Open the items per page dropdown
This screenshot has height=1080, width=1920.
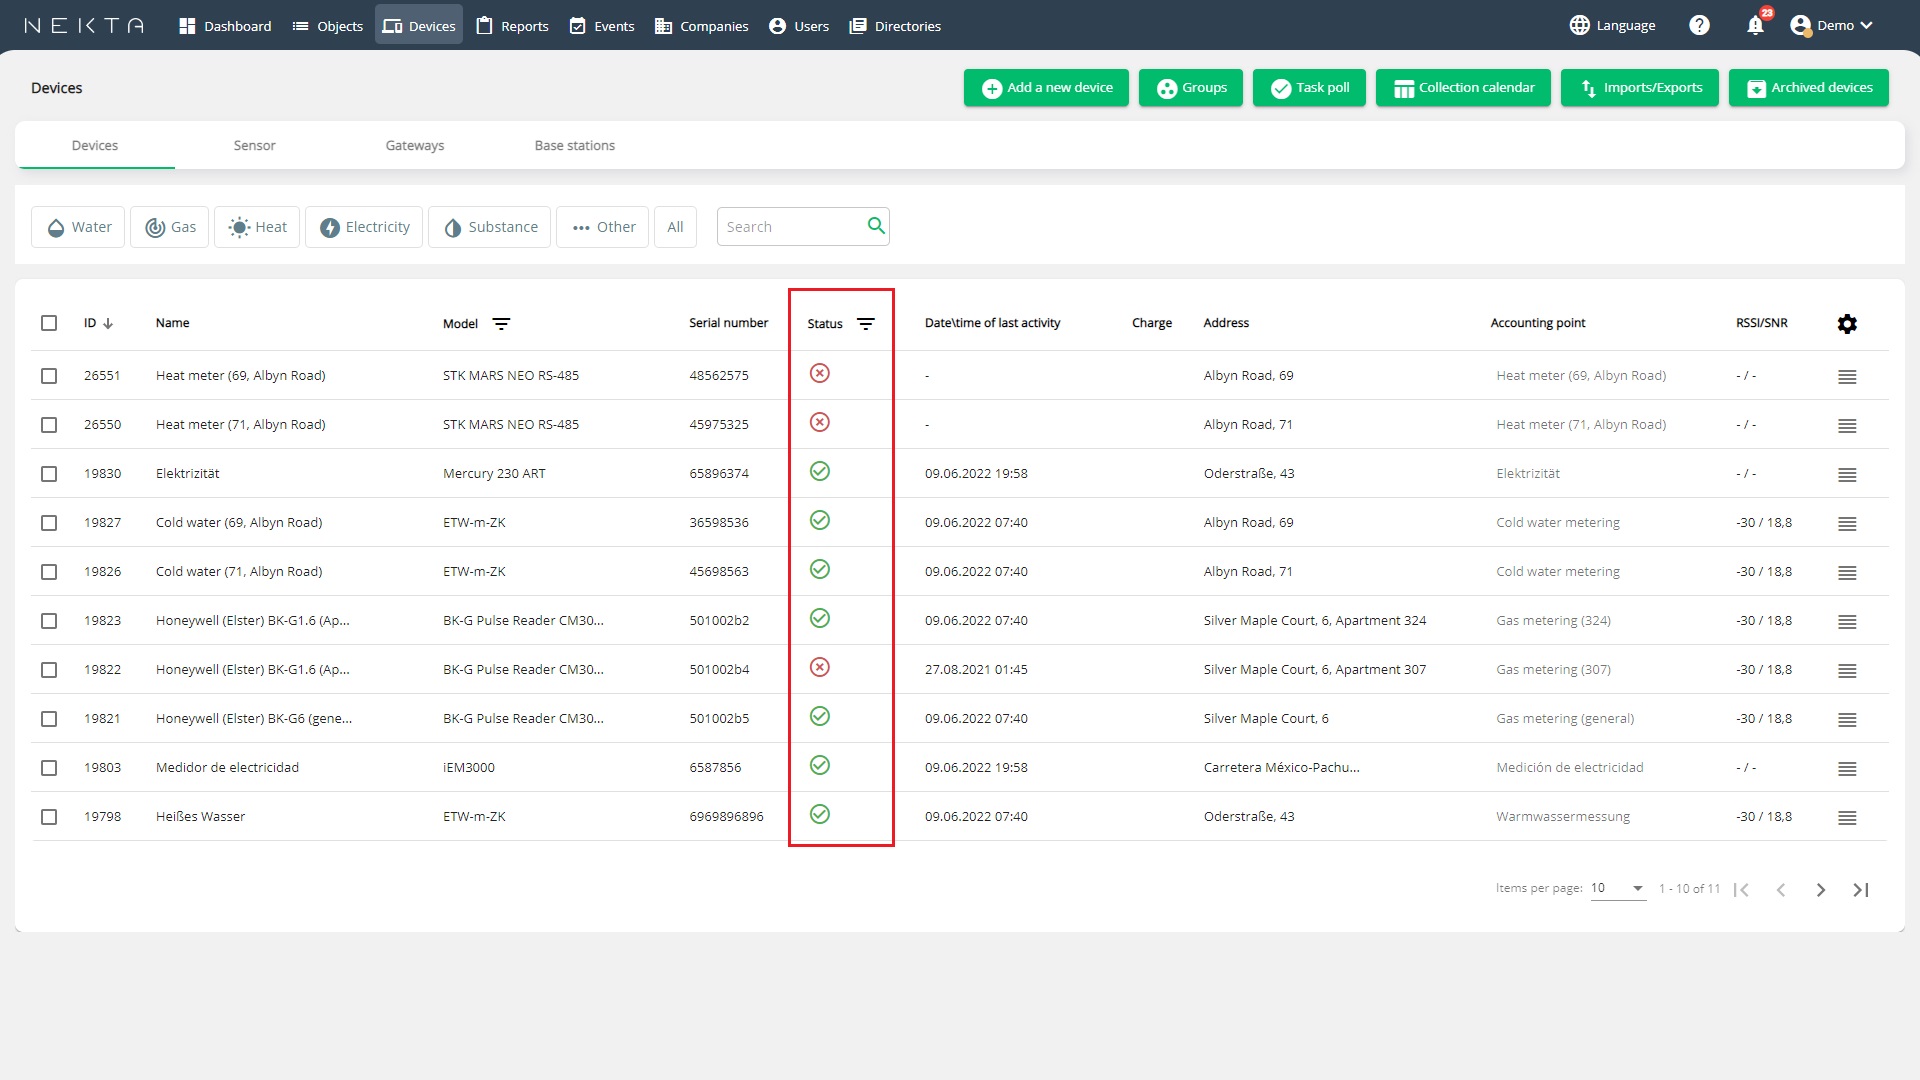click(x=1618, y=888)
